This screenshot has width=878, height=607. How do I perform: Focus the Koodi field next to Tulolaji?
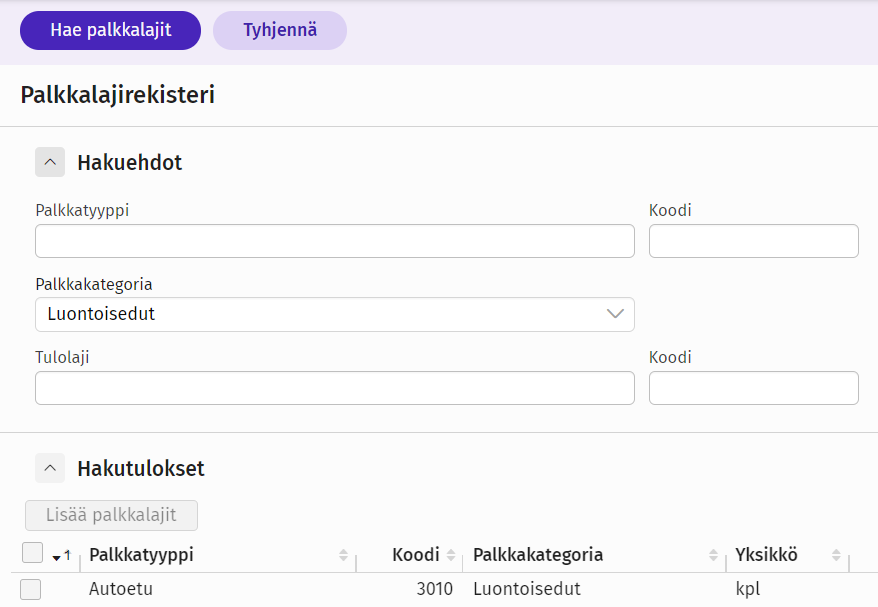[753, 387]
